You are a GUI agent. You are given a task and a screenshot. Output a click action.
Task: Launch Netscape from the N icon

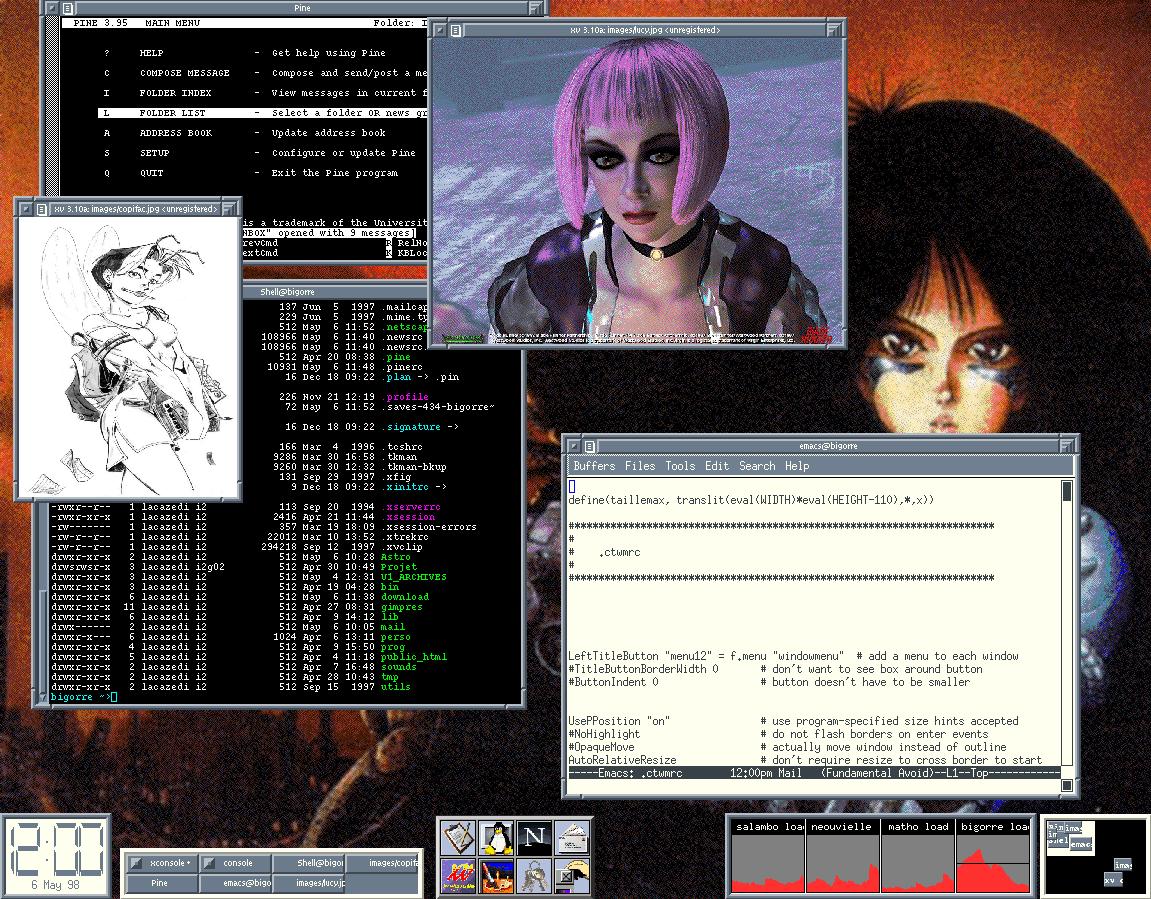[534, 837]
